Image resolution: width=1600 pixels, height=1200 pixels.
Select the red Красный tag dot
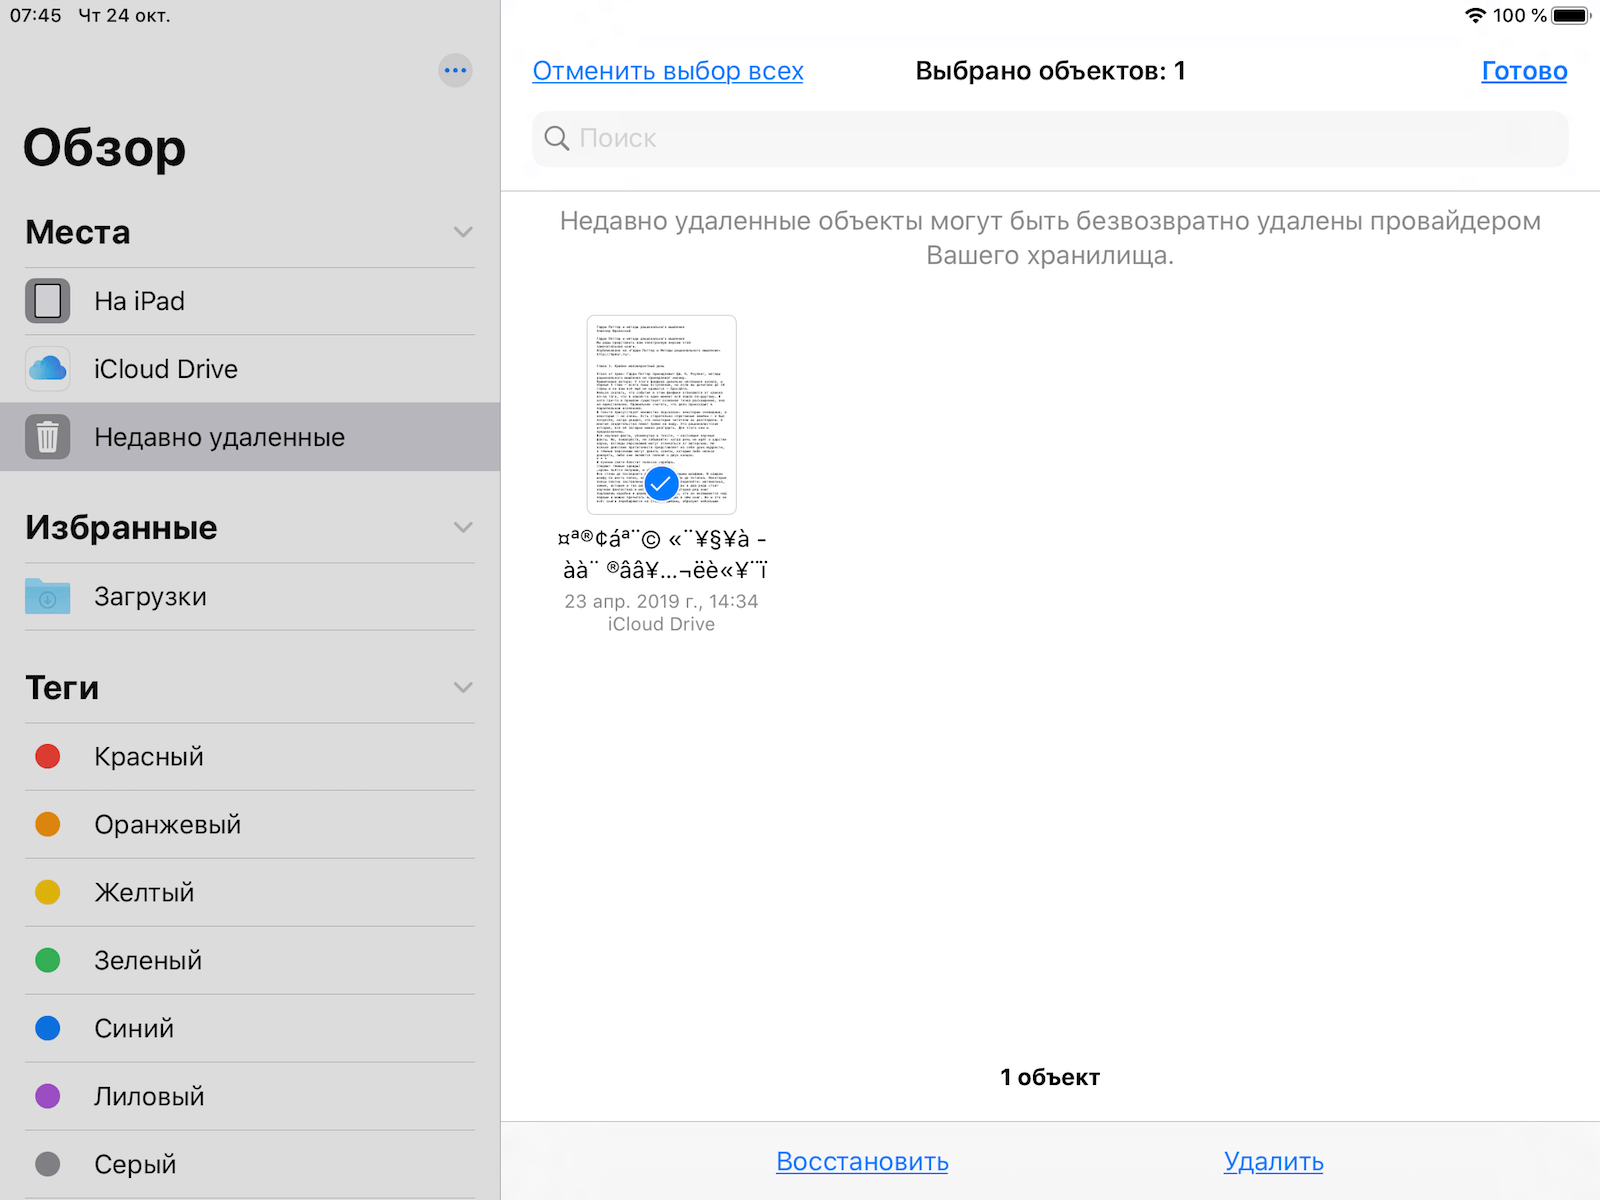[x=47, y=756]
